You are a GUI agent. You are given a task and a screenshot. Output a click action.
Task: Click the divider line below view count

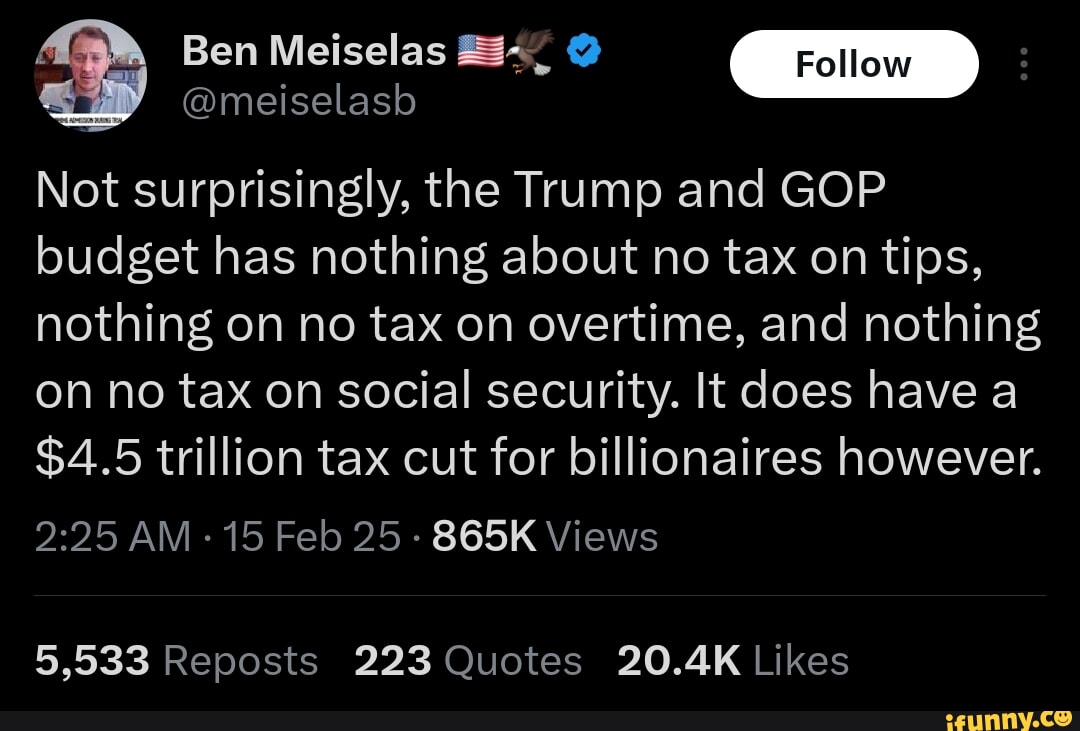pyautogui.click(x=540, y=593)
